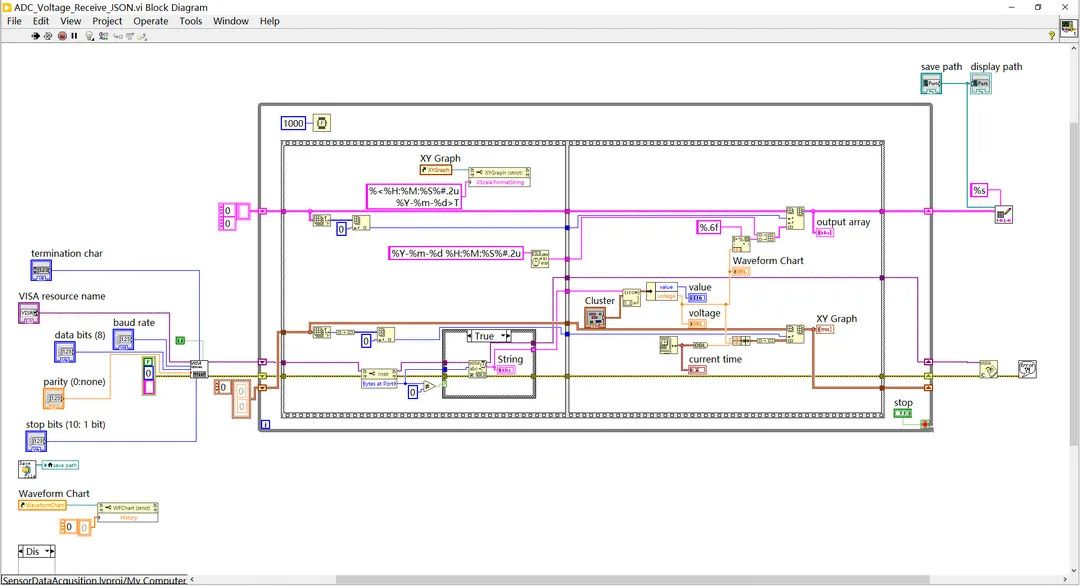
Task: Select the simple error handler node
Action: click(1027, 369)
